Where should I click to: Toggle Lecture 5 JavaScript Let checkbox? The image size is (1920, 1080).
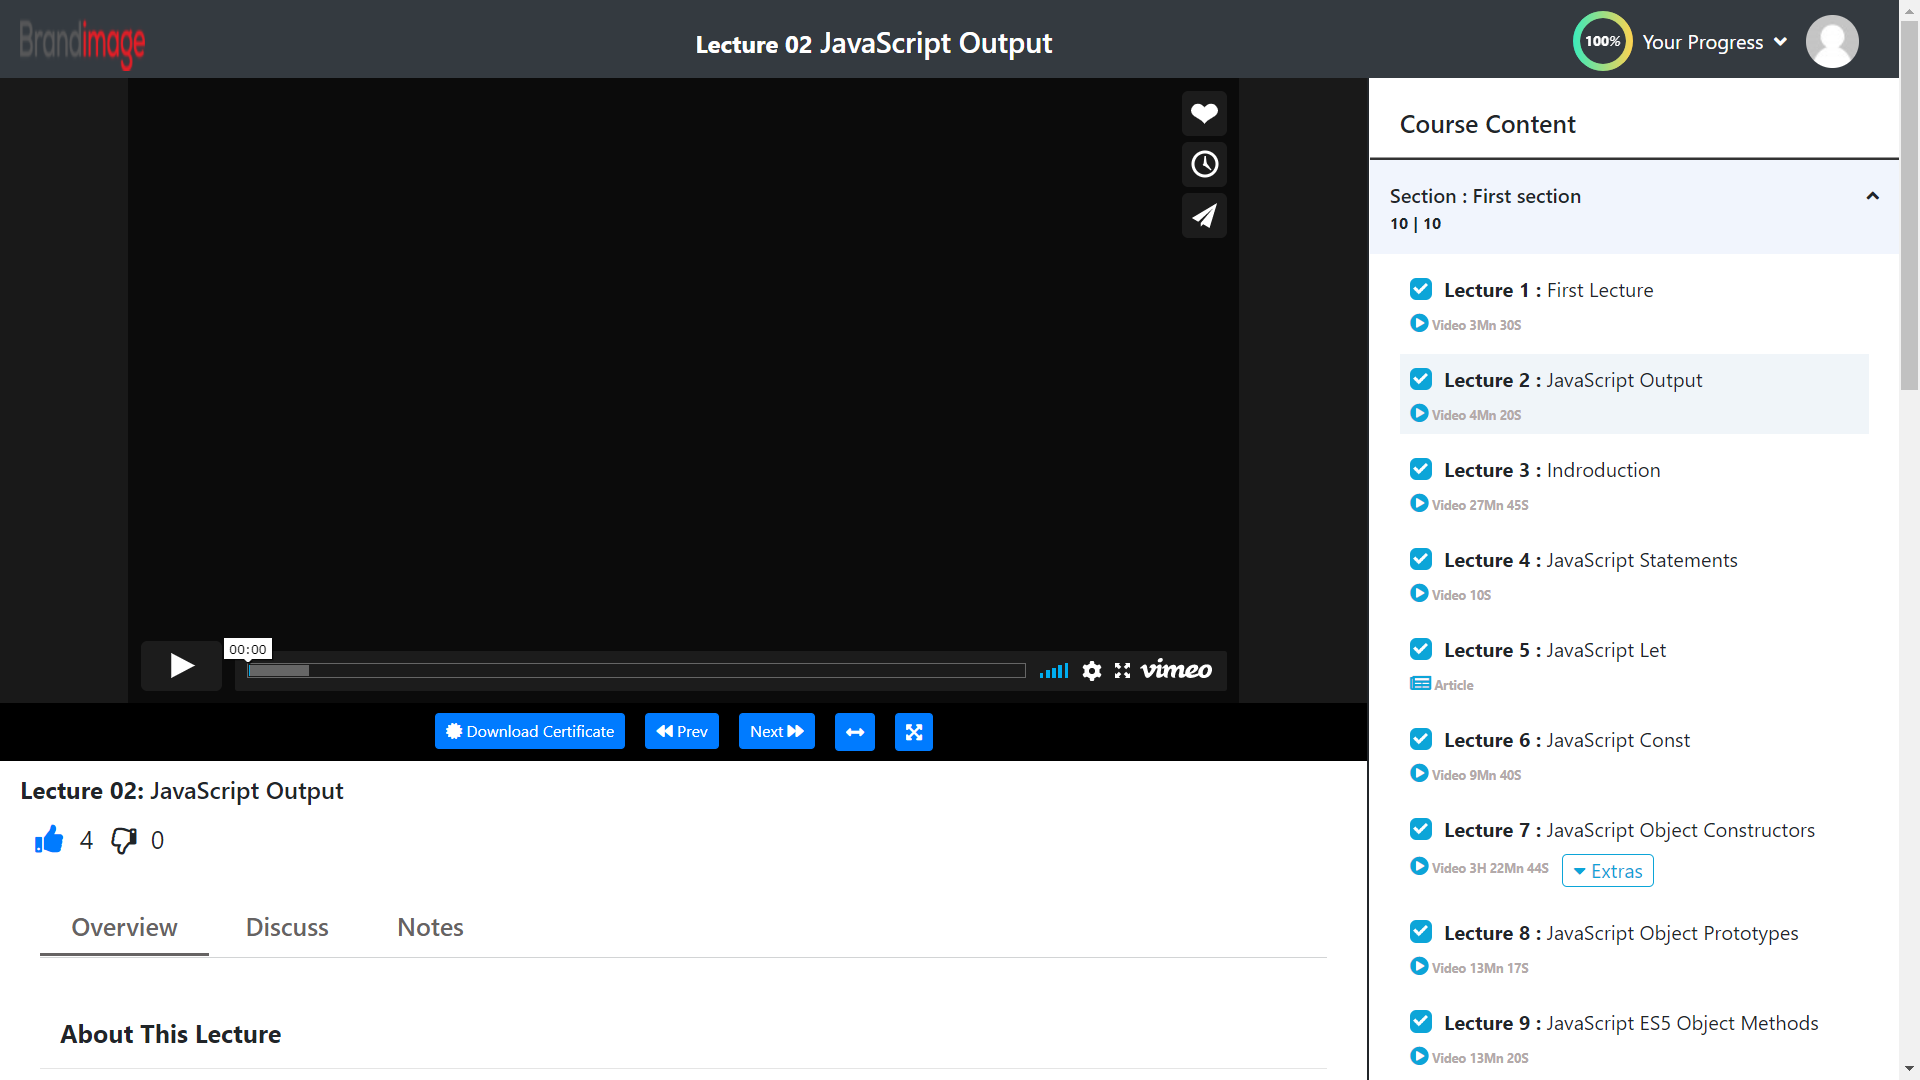point(1421,650)
